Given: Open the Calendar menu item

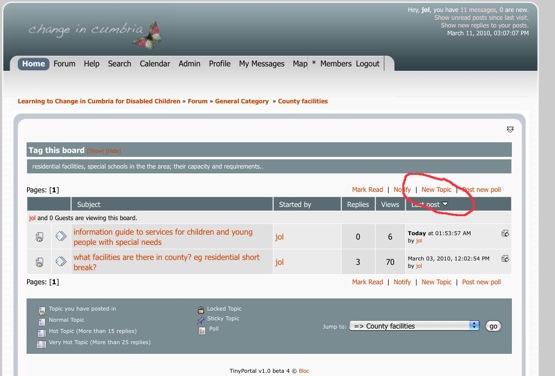Looking at the screenshot, I should (x=155, y=64).
